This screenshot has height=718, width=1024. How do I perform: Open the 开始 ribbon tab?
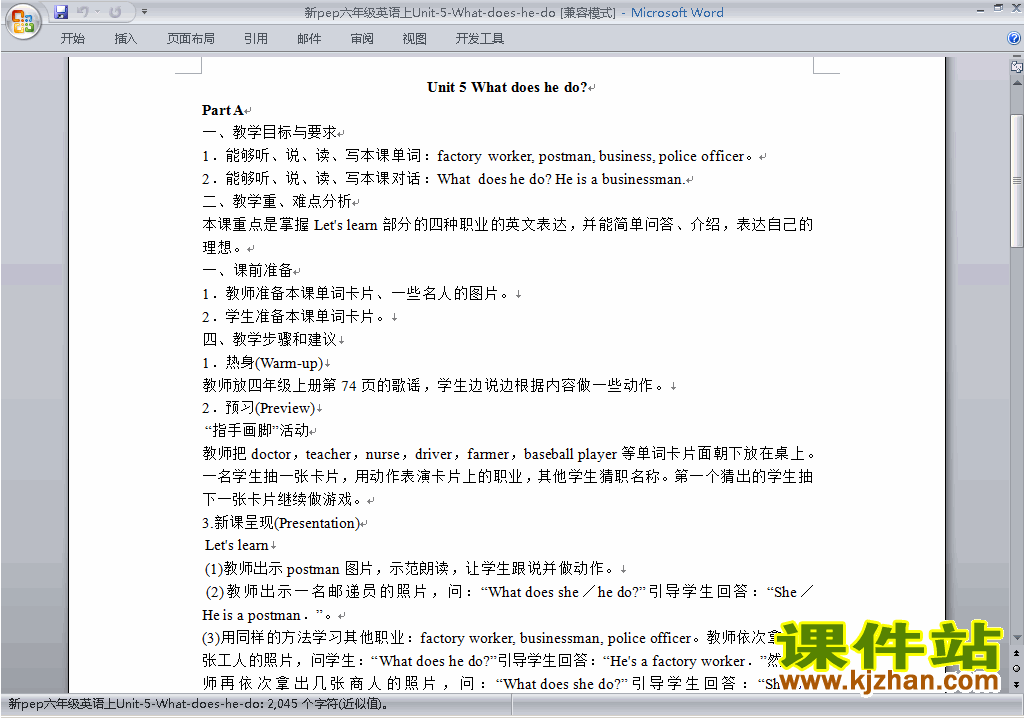pos(72,39)
